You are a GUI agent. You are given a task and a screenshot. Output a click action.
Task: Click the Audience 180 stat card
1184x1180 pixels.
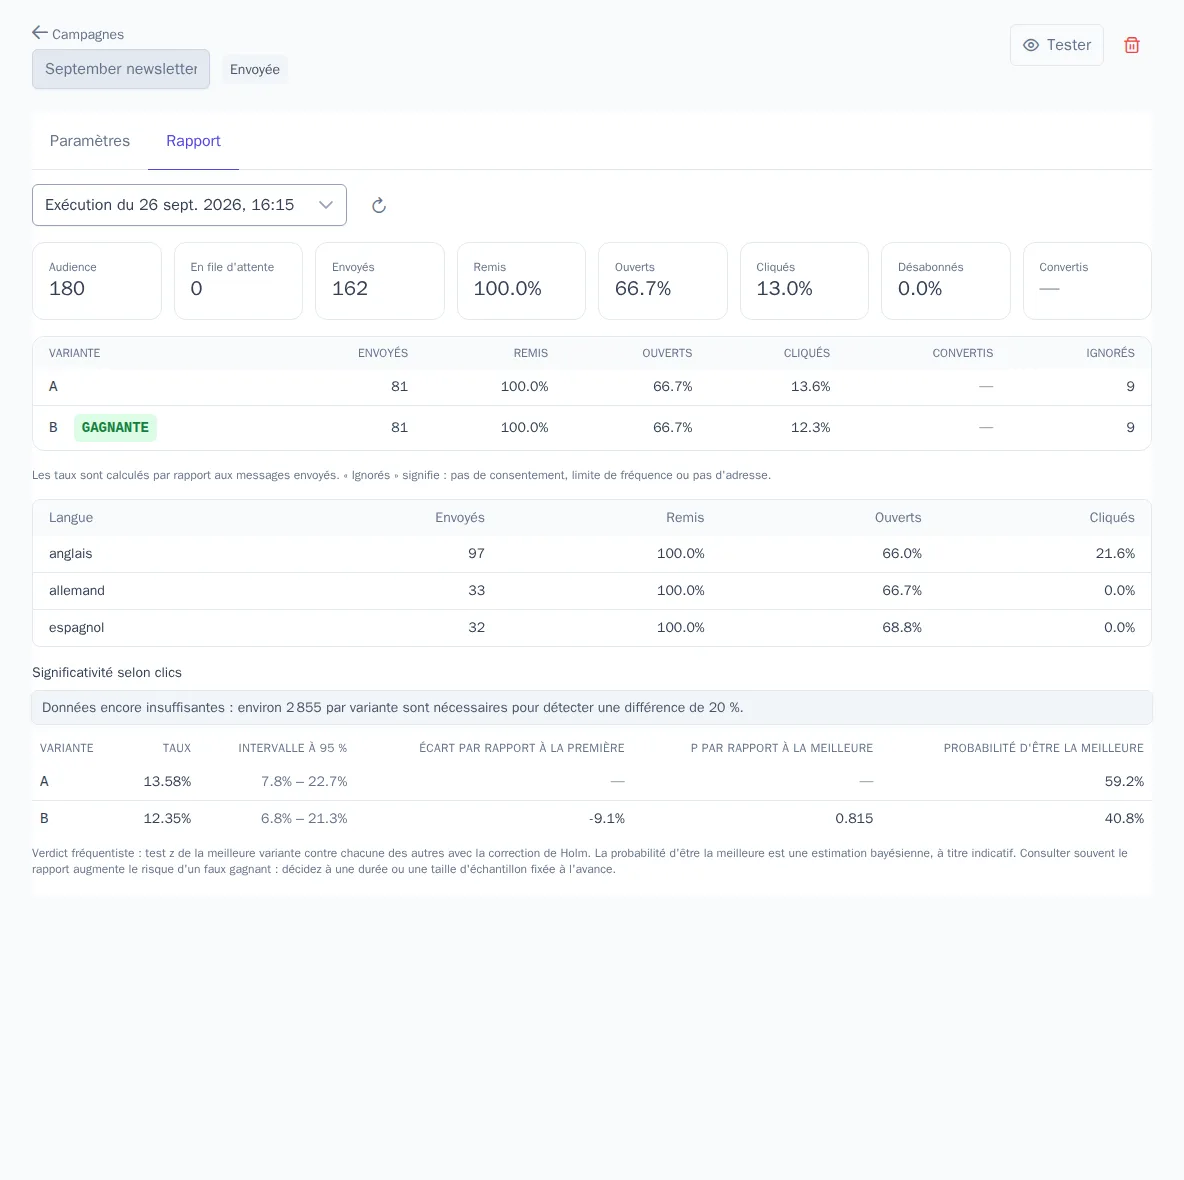click(97, 281)
